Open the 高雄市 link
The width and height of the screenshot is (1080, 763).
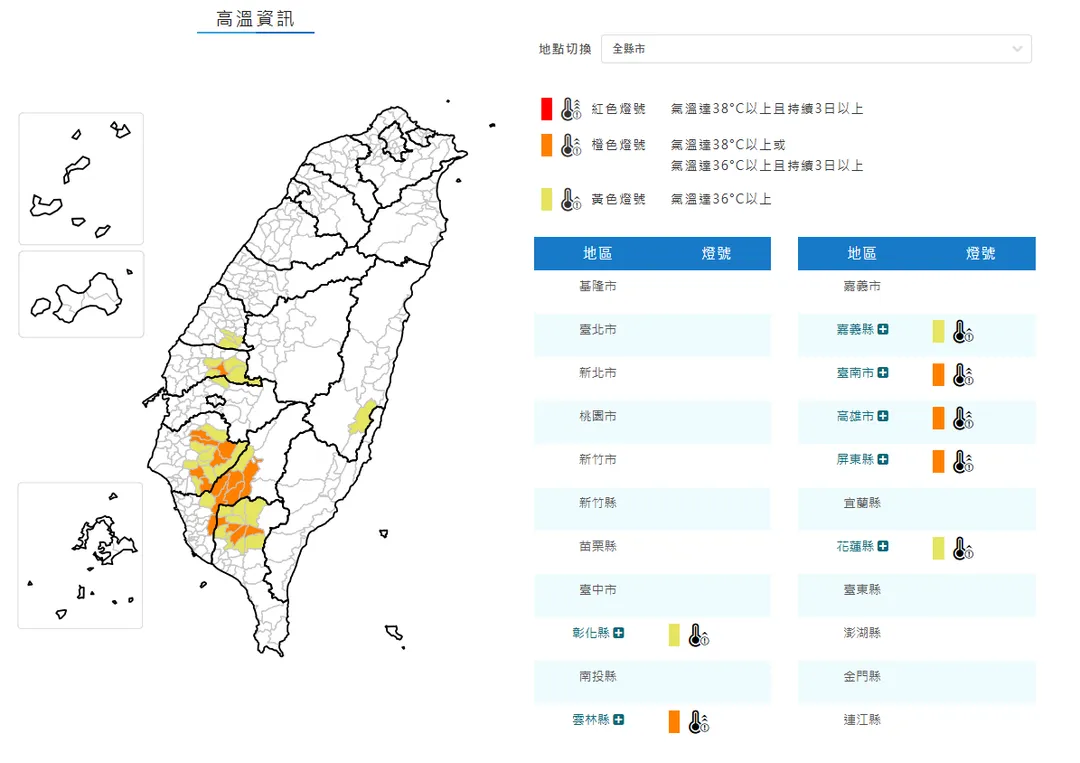[x=855, y=416]
